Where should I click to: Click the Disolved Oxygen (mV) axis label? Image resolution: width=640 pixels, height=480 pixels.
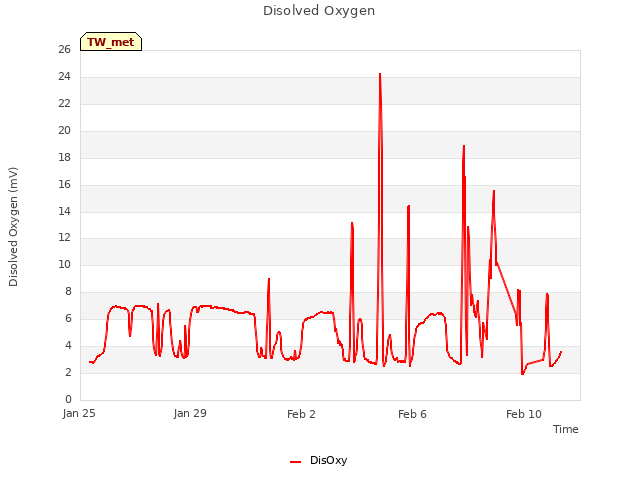tap(13, 227)
